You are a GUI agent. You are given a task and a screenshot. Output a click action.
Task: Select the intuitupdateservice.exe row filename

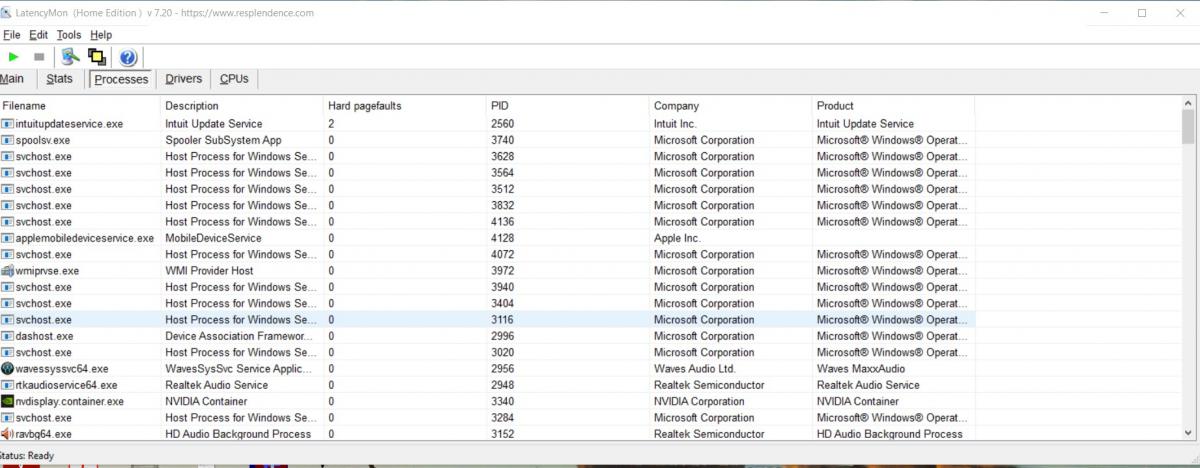[x=70, y=124]
